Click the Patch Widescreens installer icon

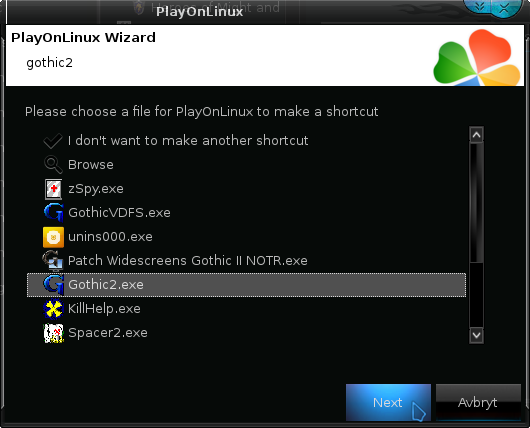[x=53, y=261]
